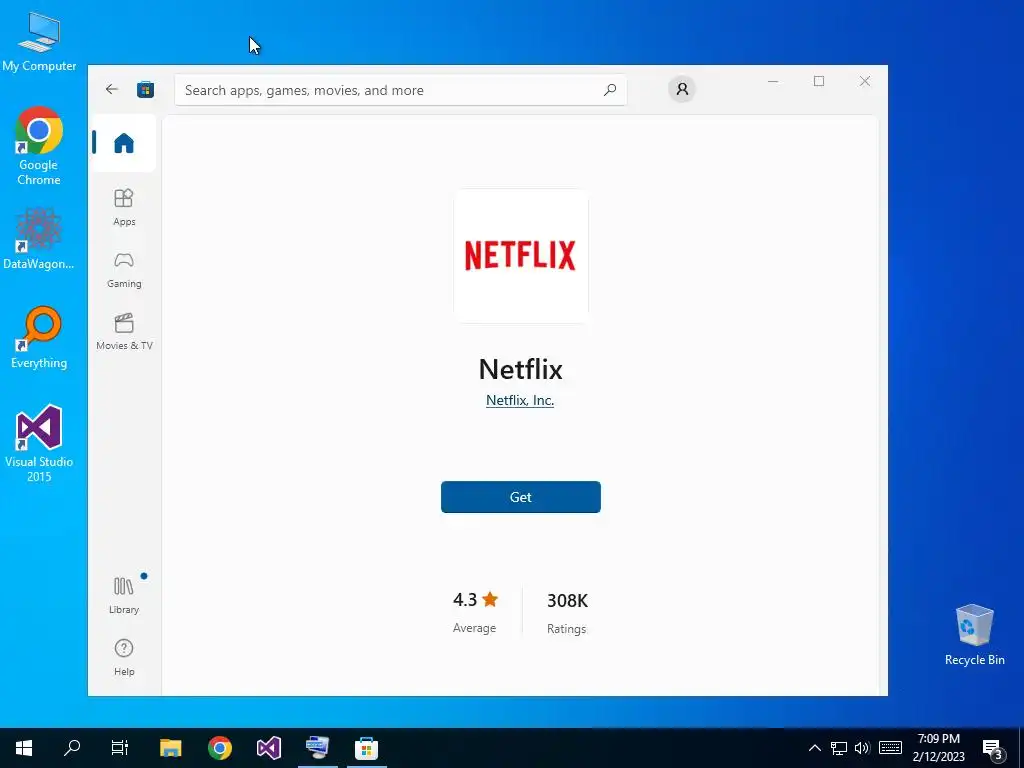
Task: Open the volume speaker tray icon
Action: (x=862, y=748)
